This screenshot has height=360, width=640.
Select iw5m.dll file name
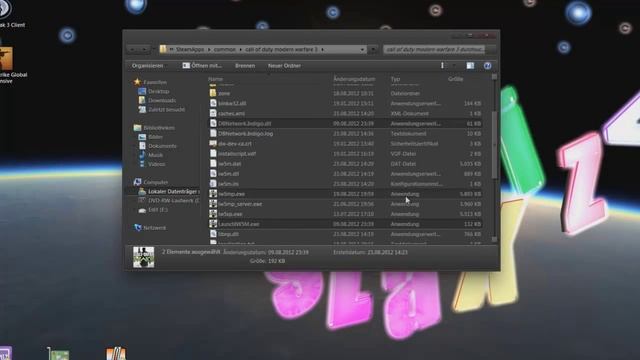click(229, 174)
